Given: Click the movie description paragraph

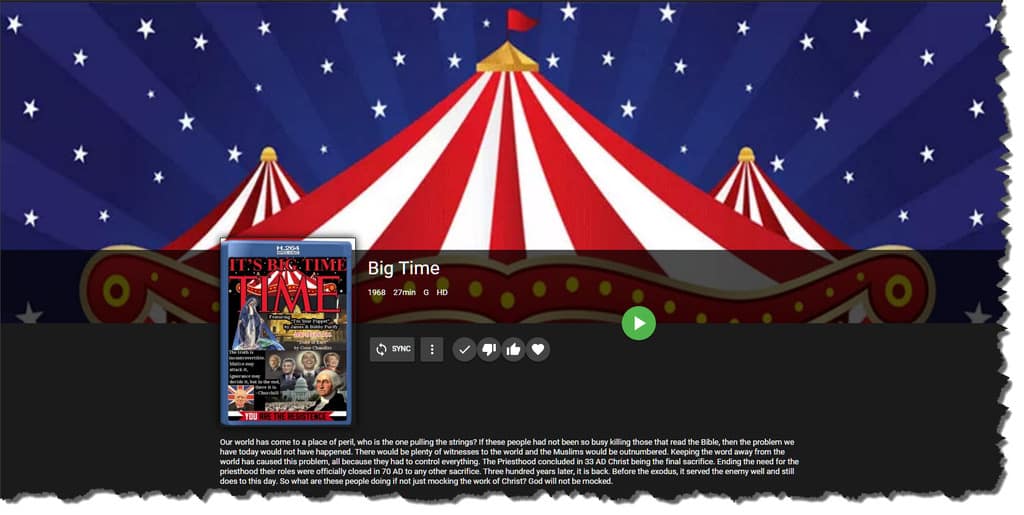Looking at the screenshot, I should [x=509, y=461].
